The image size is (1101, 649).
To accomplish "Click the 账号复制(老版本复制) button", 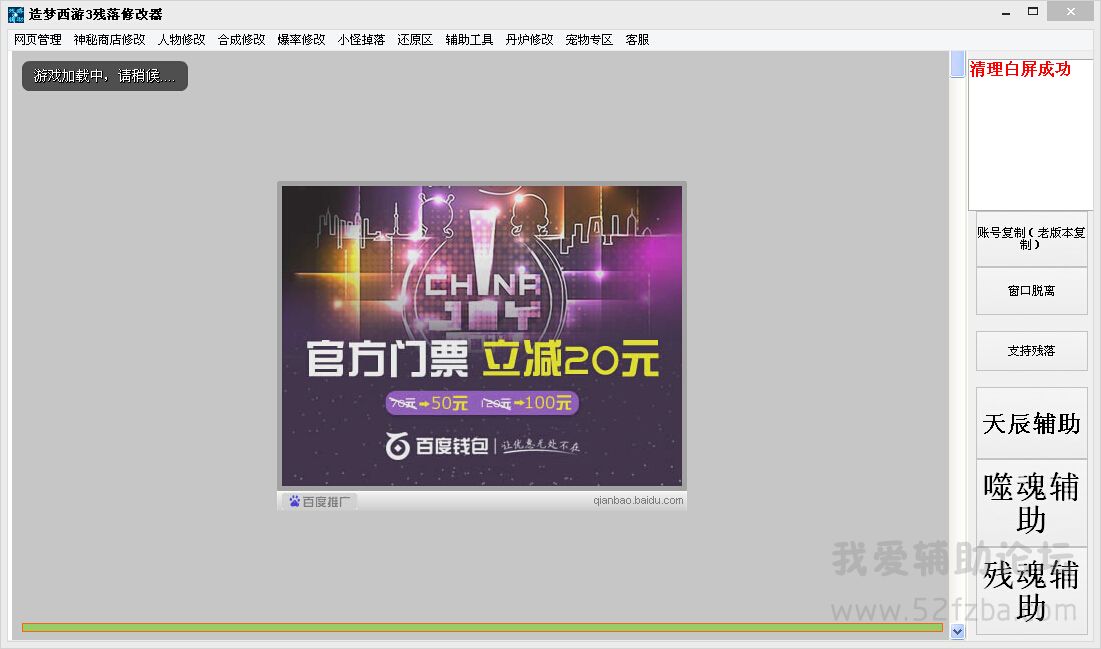I will (1031, 239).
